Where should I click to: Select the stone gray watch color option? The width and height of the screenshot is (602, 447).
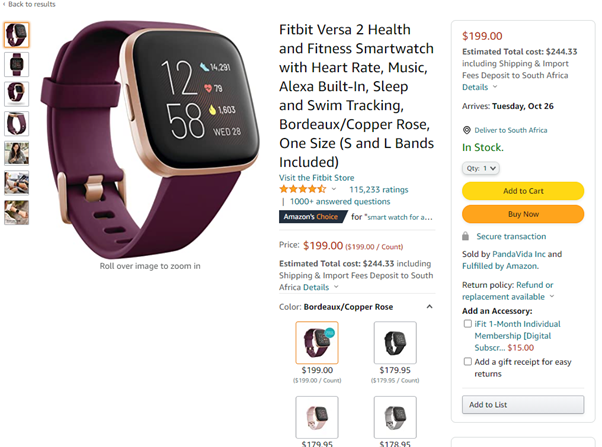click(395, 417)
